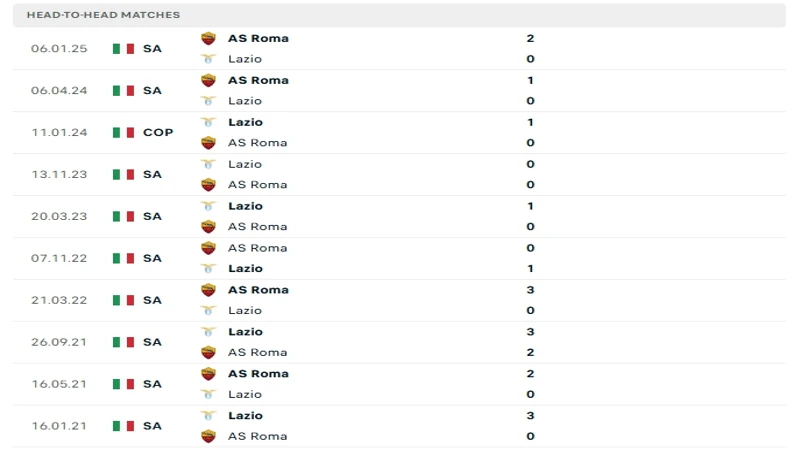
Task: Click Lazio eagle logo in 16.05.21 match
Action: coord(208,394)
